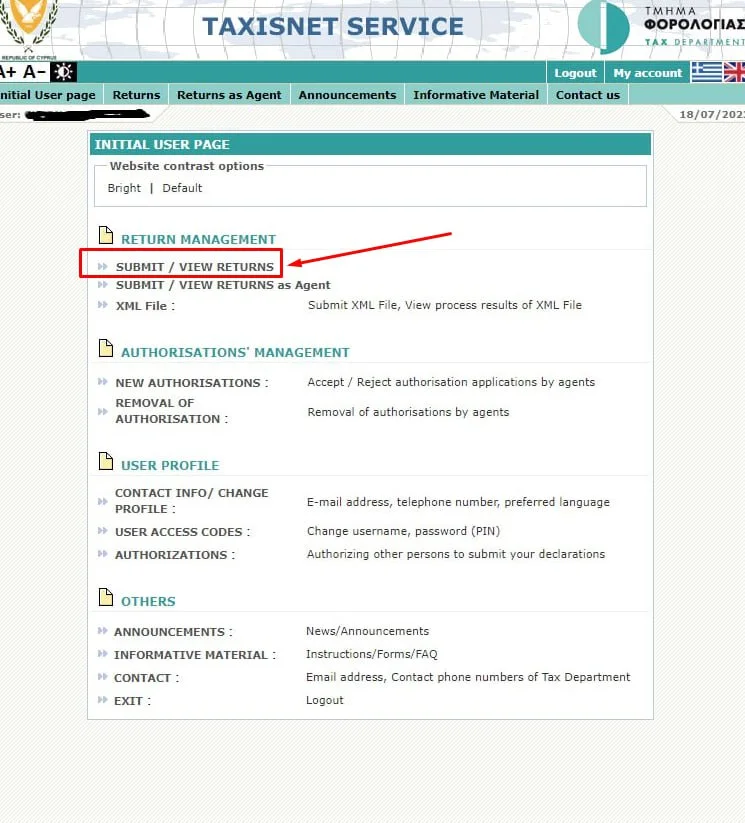This screenshot has height=823, width=745.
Task: Open Informative Material from the top menu
Action: point(476,95)
